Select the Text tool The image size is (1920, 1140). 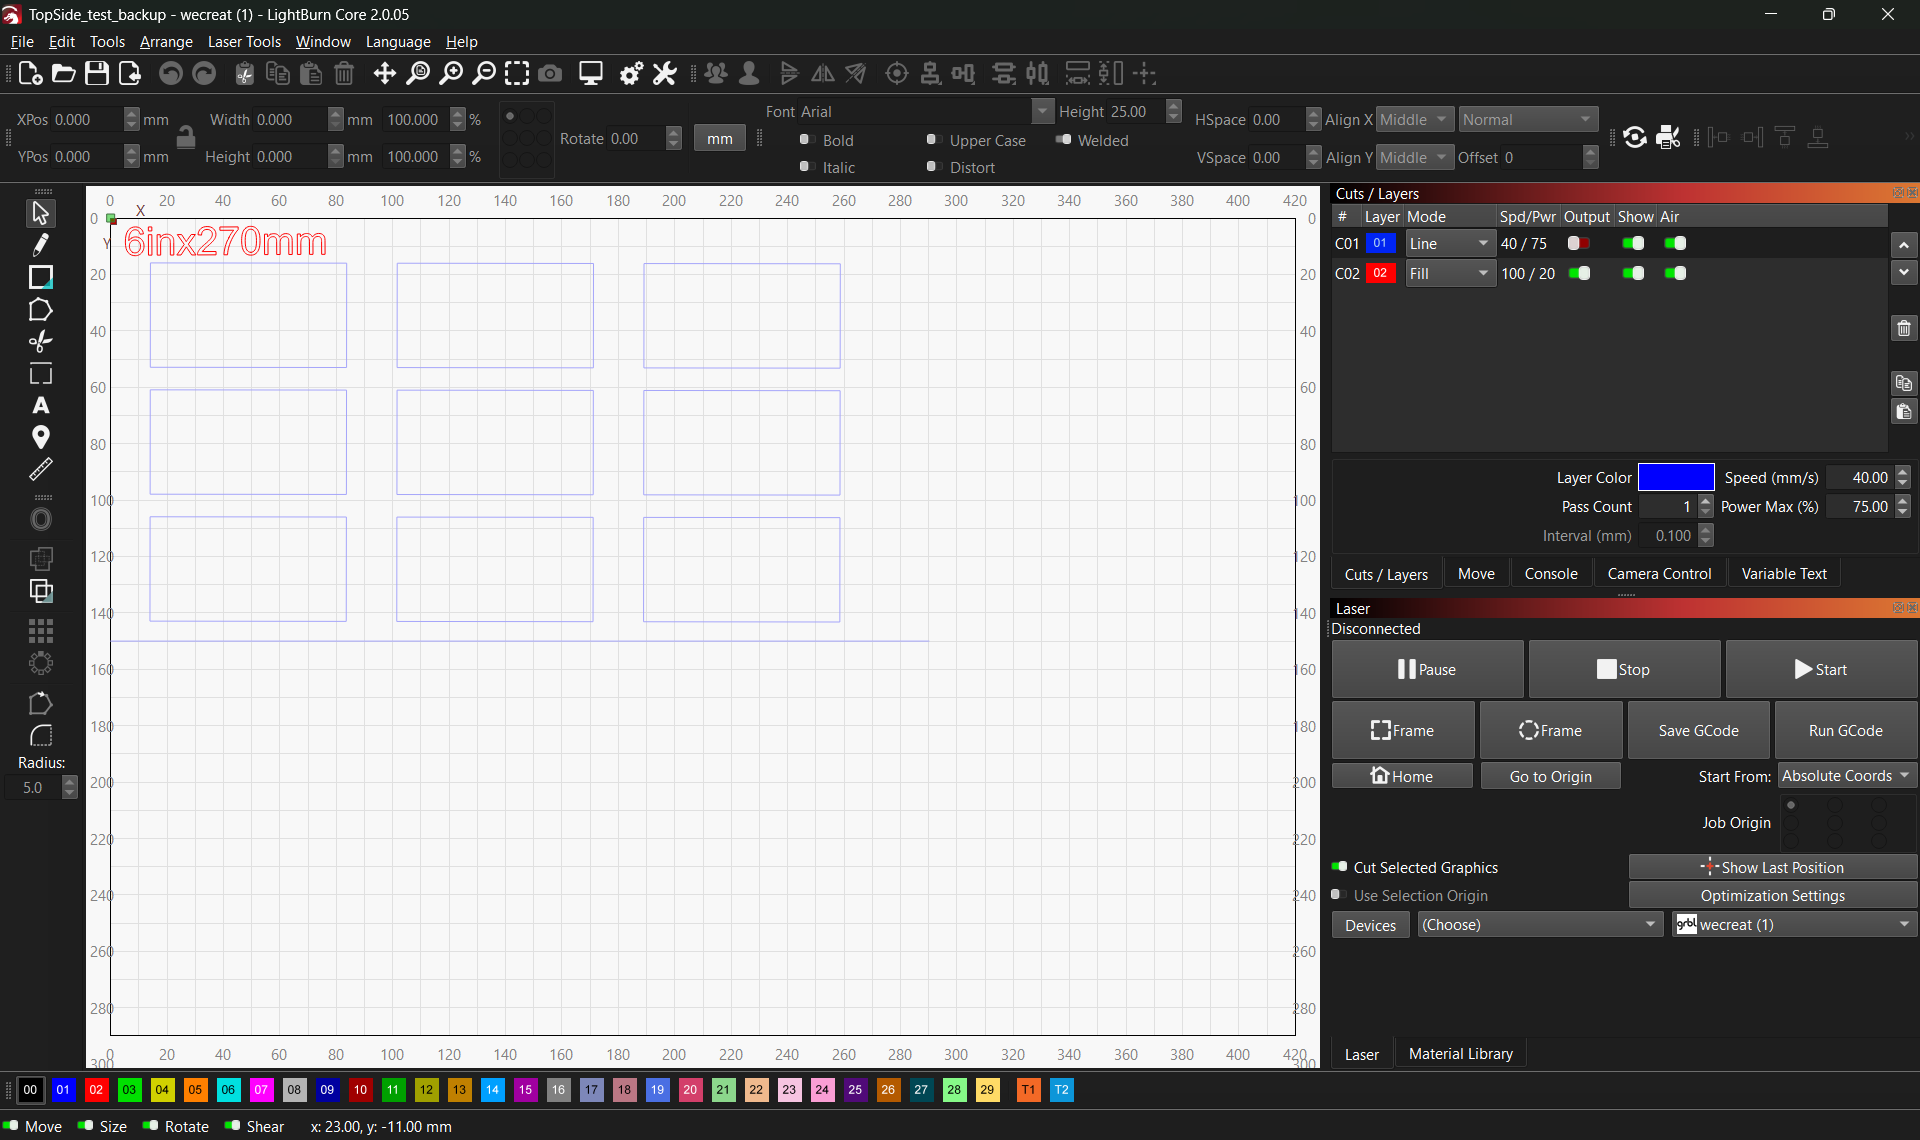(x=40, y=406)
